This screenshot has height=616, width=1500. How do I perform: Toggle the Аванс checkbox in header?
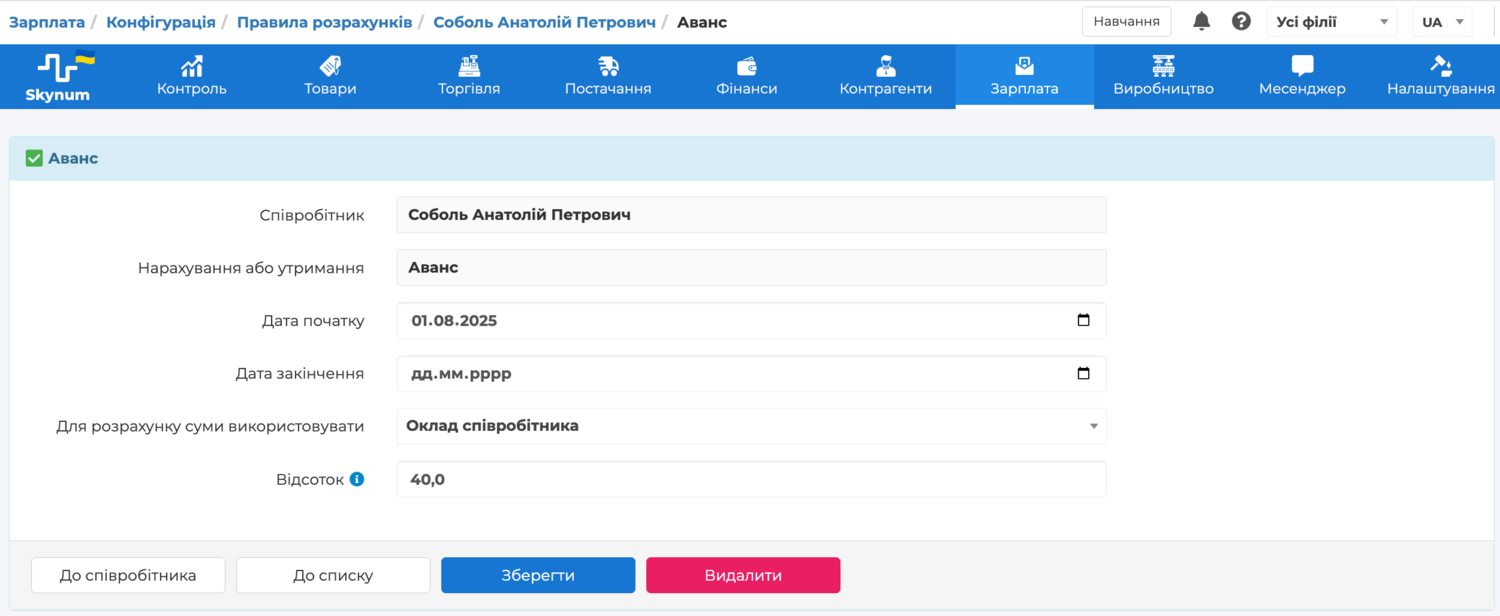click(x=34, y=158)
